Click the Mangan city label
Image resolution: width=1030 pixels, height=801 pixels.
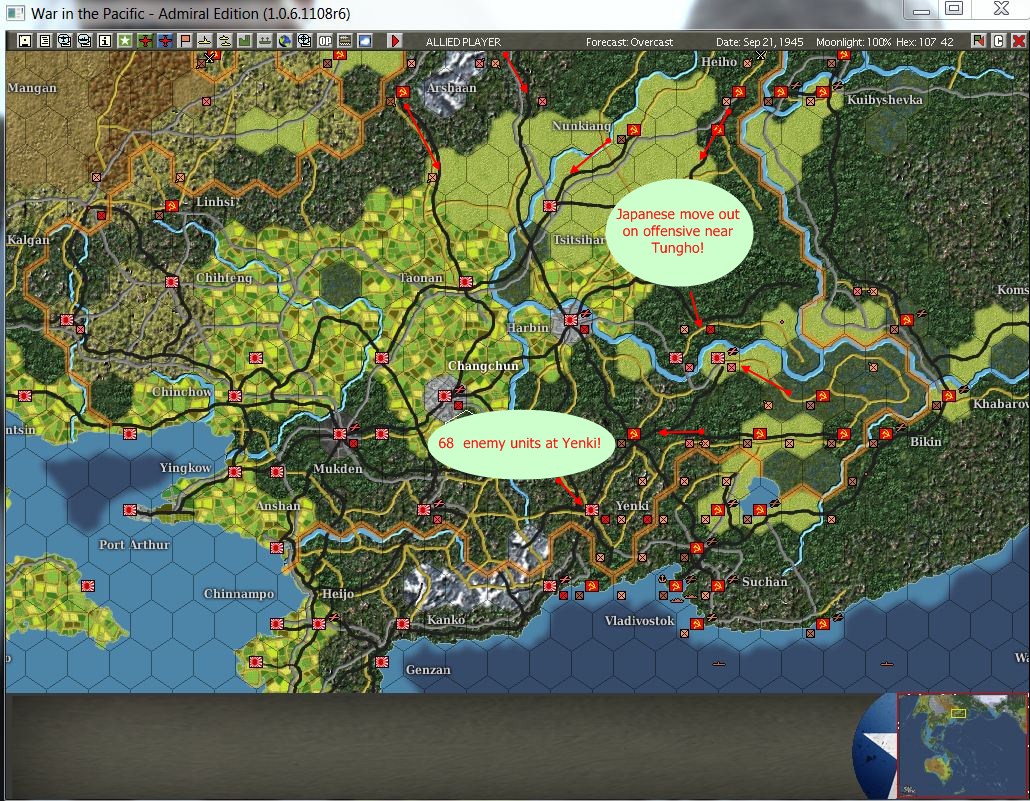pyautogui.click(x=32, y=88)
